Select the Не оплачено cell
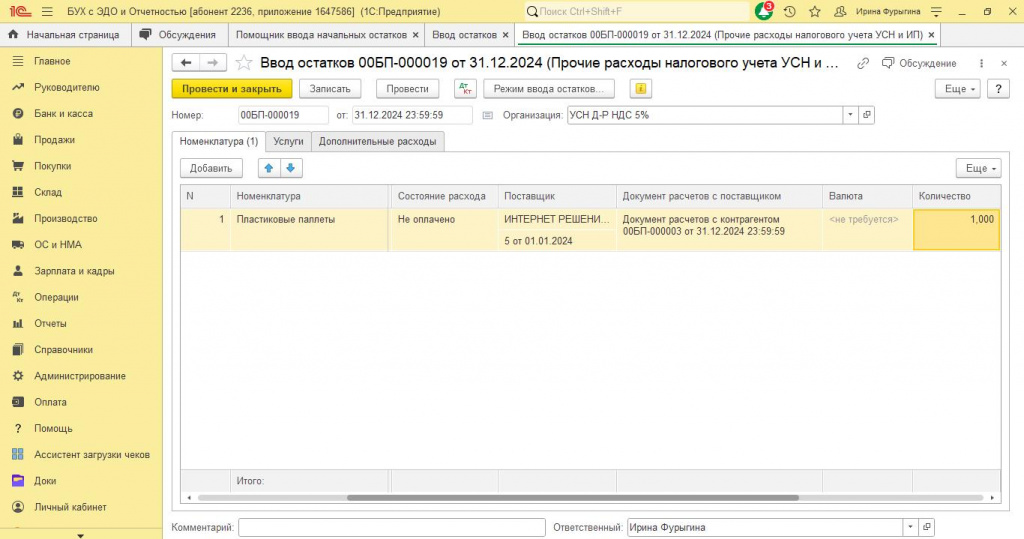This screenshot has width=1024, height=539. [444, 230]
